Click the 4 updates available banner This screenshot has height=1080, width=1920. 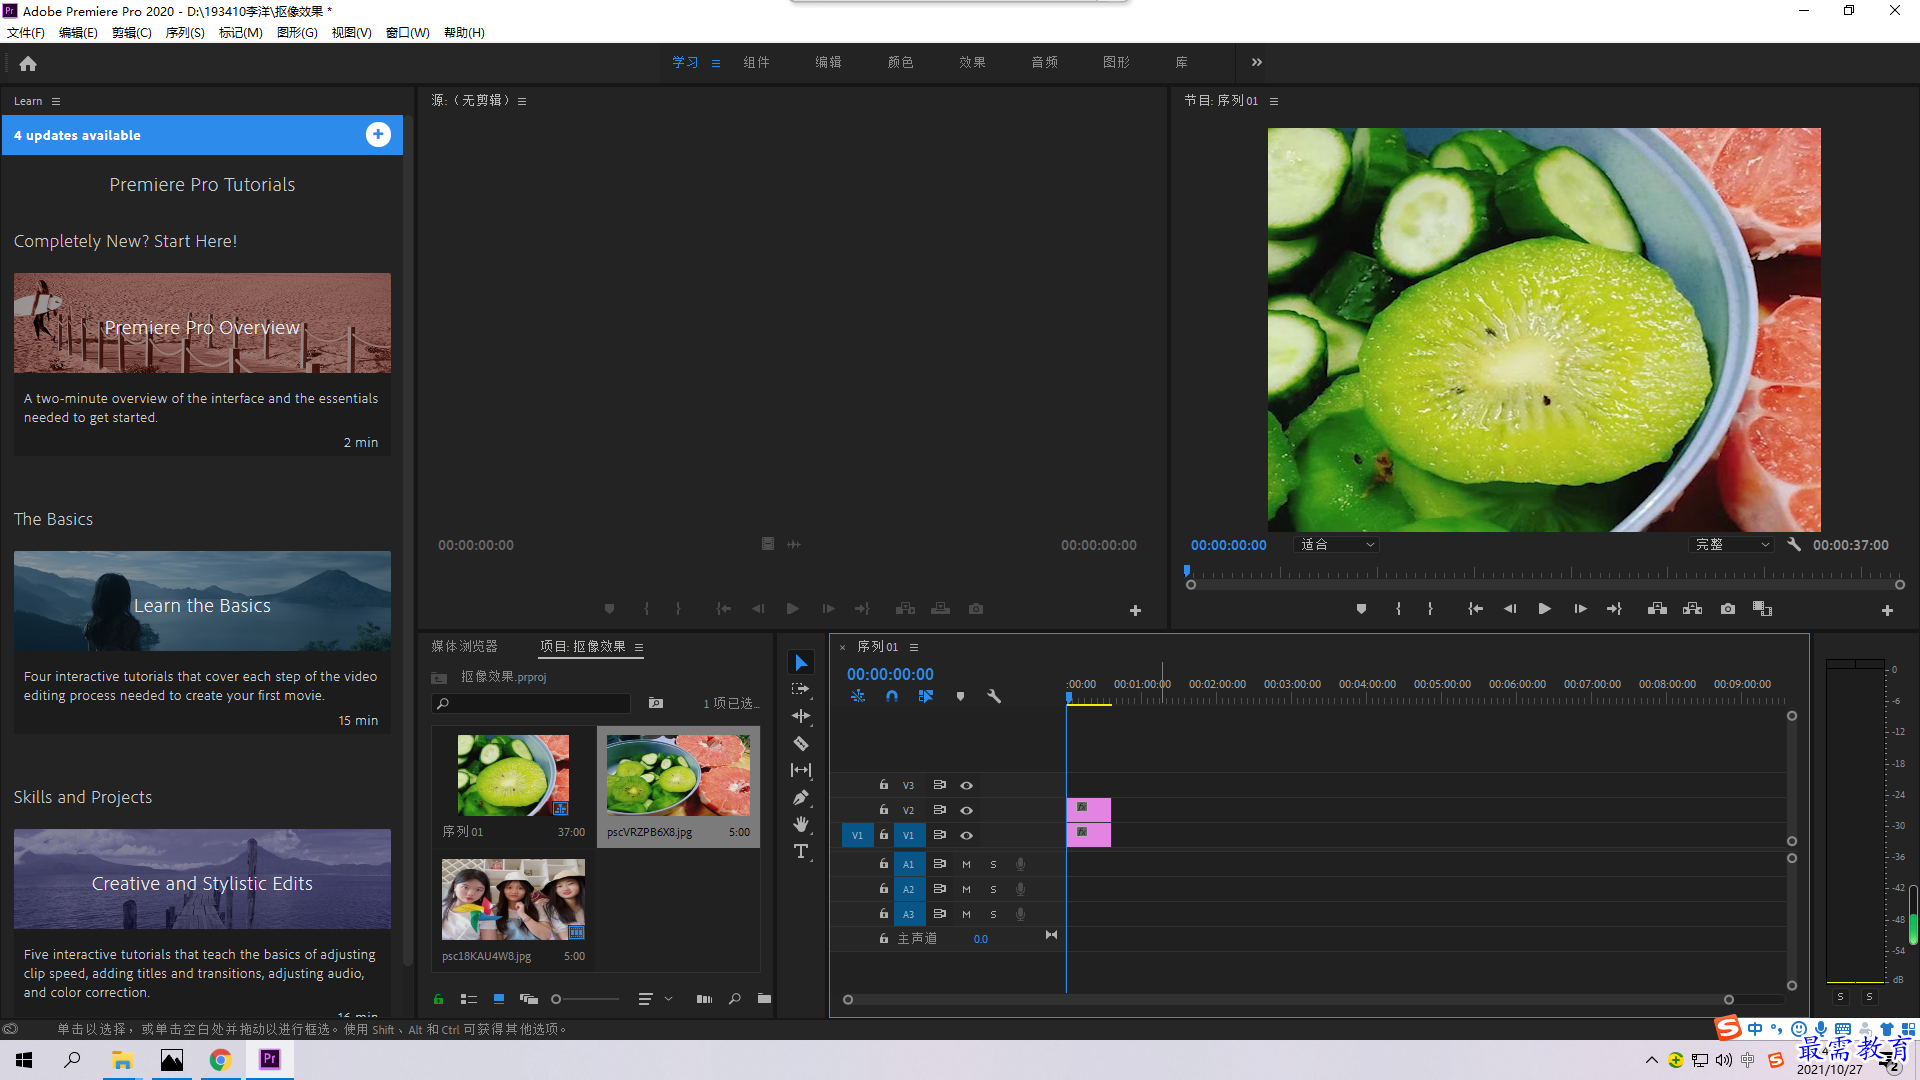202,135
